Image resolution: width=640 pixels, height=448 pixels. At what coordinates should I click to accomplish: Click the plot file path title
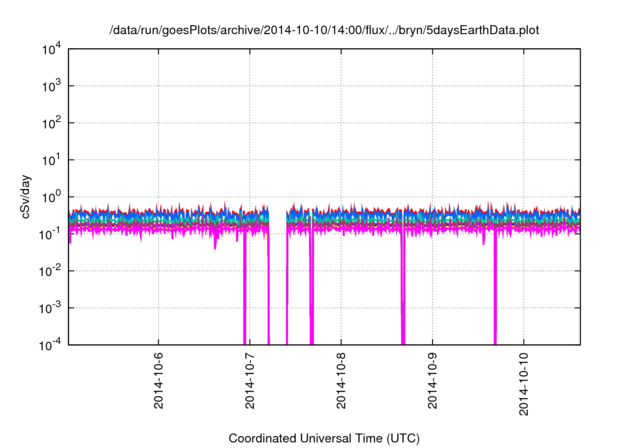[324, 30]
